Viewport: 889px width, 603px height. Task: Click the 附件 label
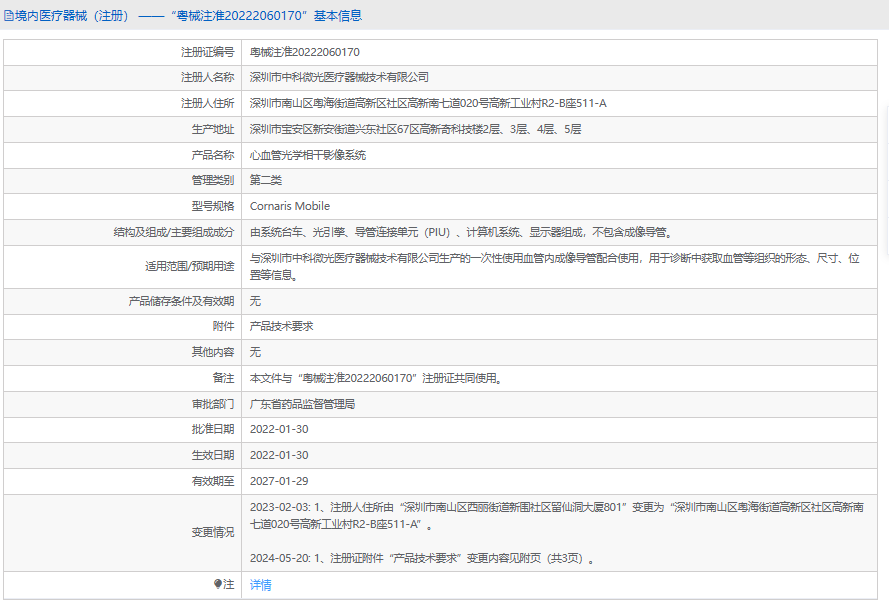click(x=223, y=326)
